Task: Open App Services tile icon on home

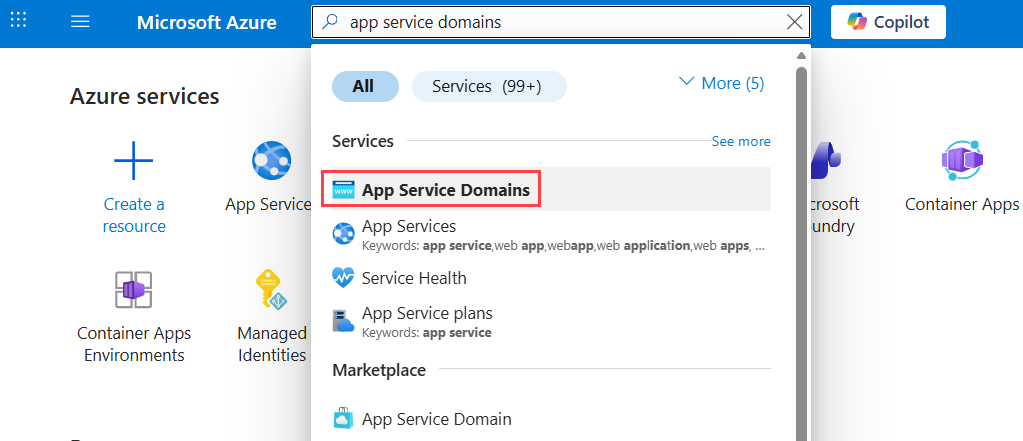Action: [271, 160]
